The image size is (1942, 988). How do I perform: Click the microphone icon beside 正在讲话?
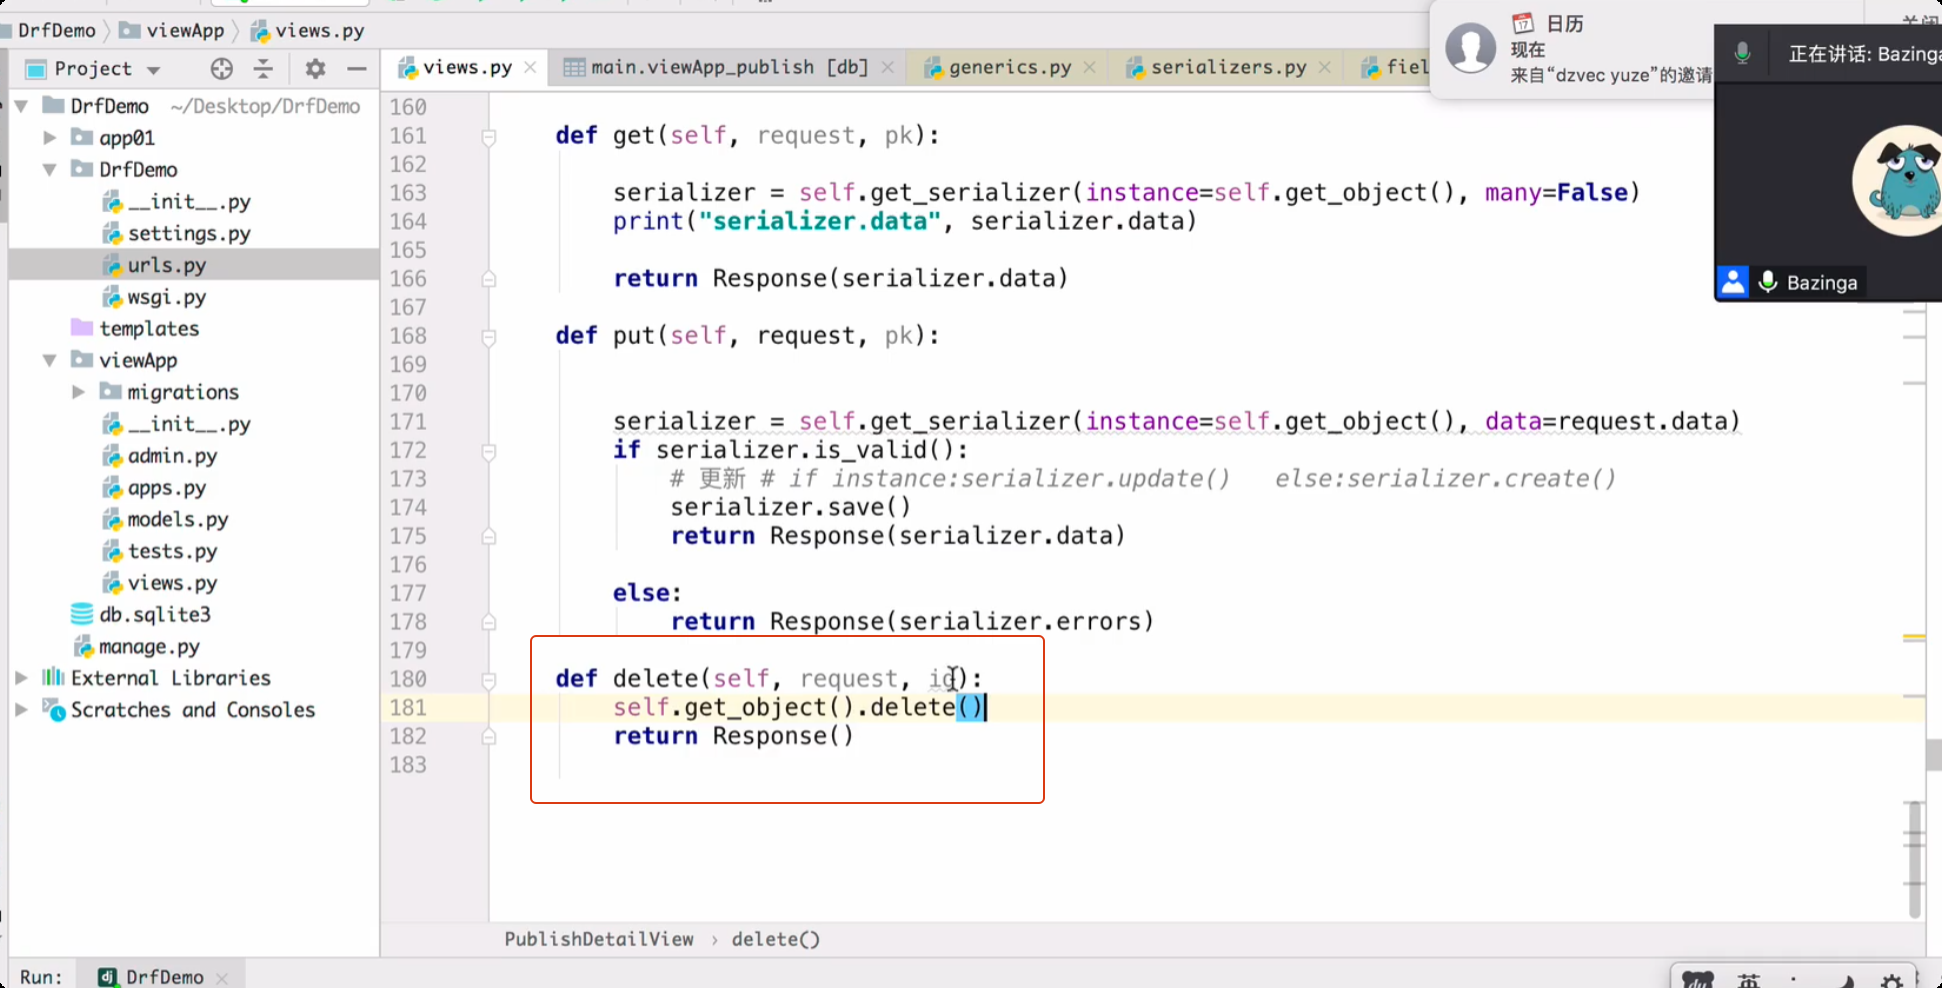(1742, 53)
